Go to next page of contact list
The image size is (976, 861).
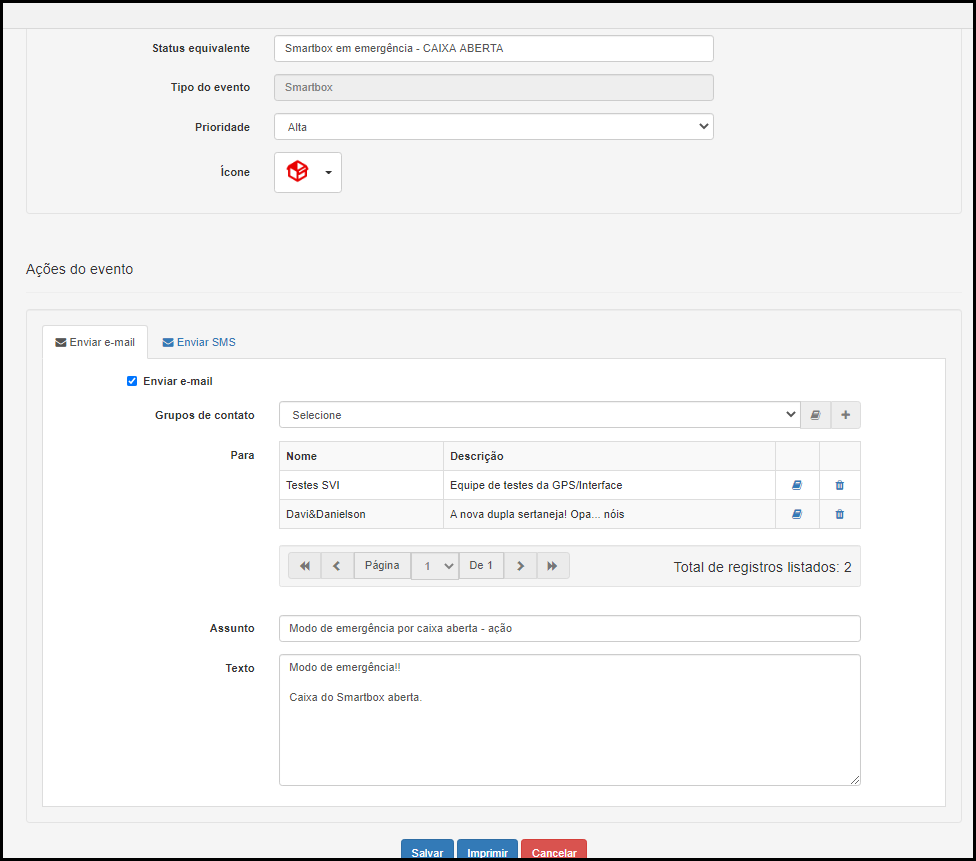[520, 566]
